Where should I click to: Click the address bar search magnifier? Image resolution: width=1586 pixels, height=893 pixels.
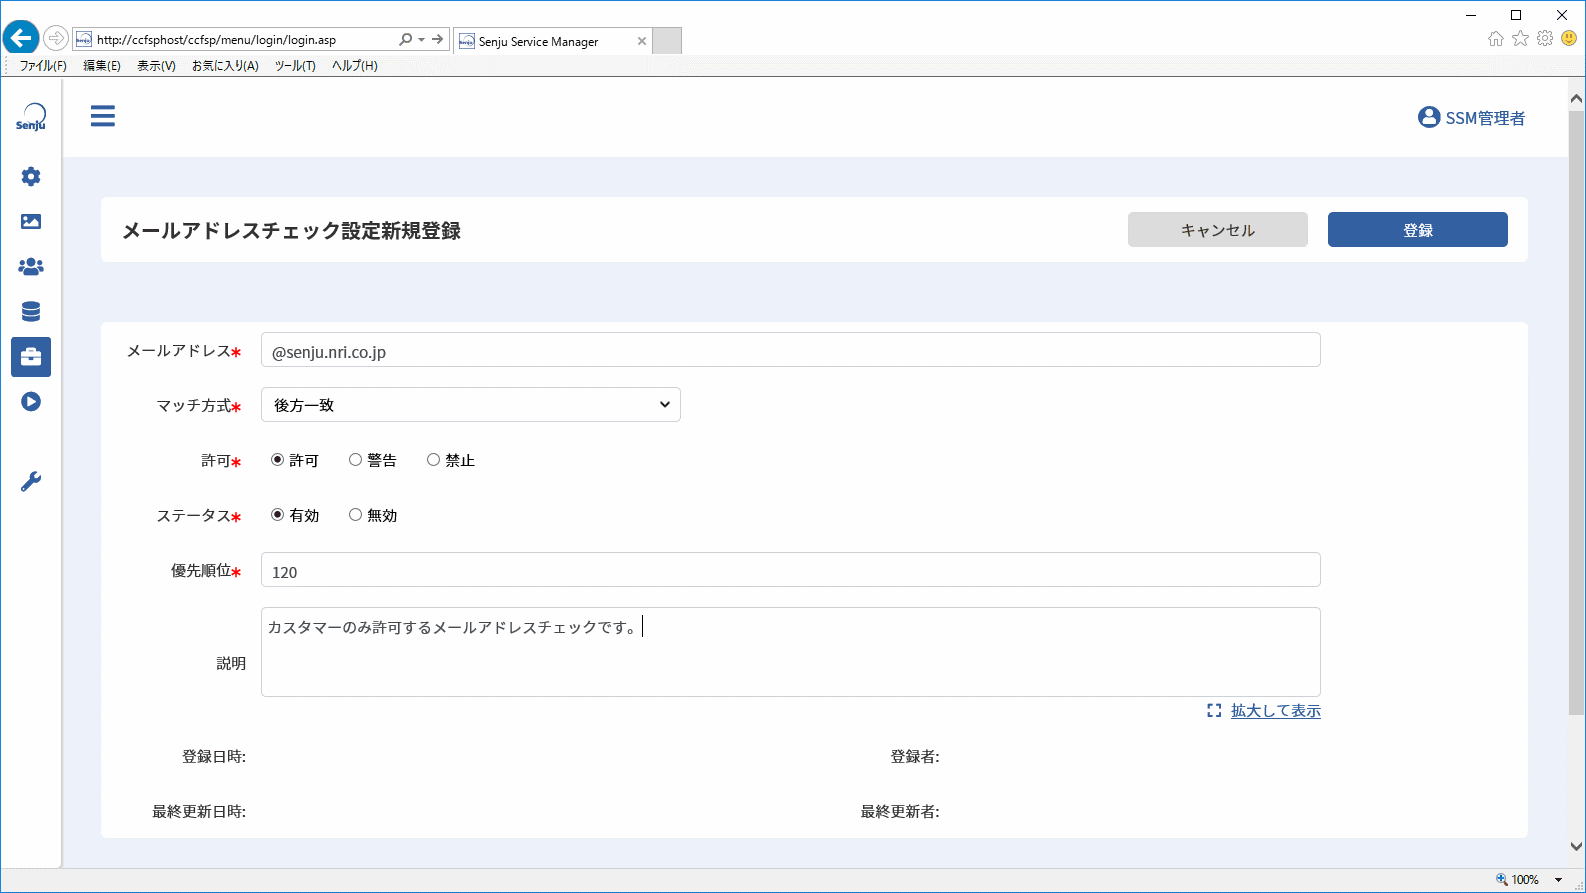[x=405, y=40]
